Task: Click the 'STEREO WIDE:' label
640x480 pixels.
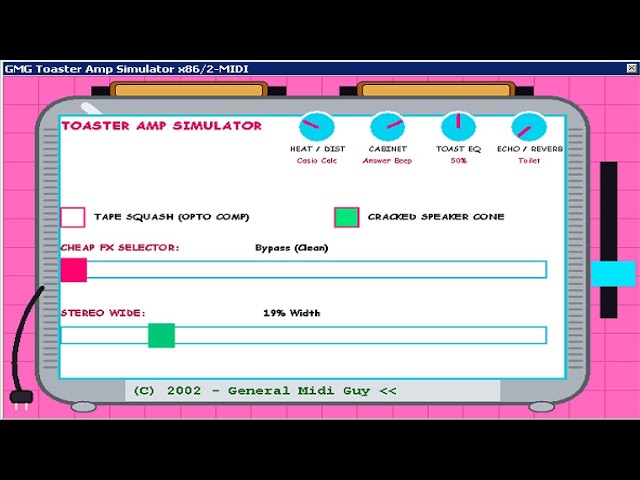Action: [103, 313]
